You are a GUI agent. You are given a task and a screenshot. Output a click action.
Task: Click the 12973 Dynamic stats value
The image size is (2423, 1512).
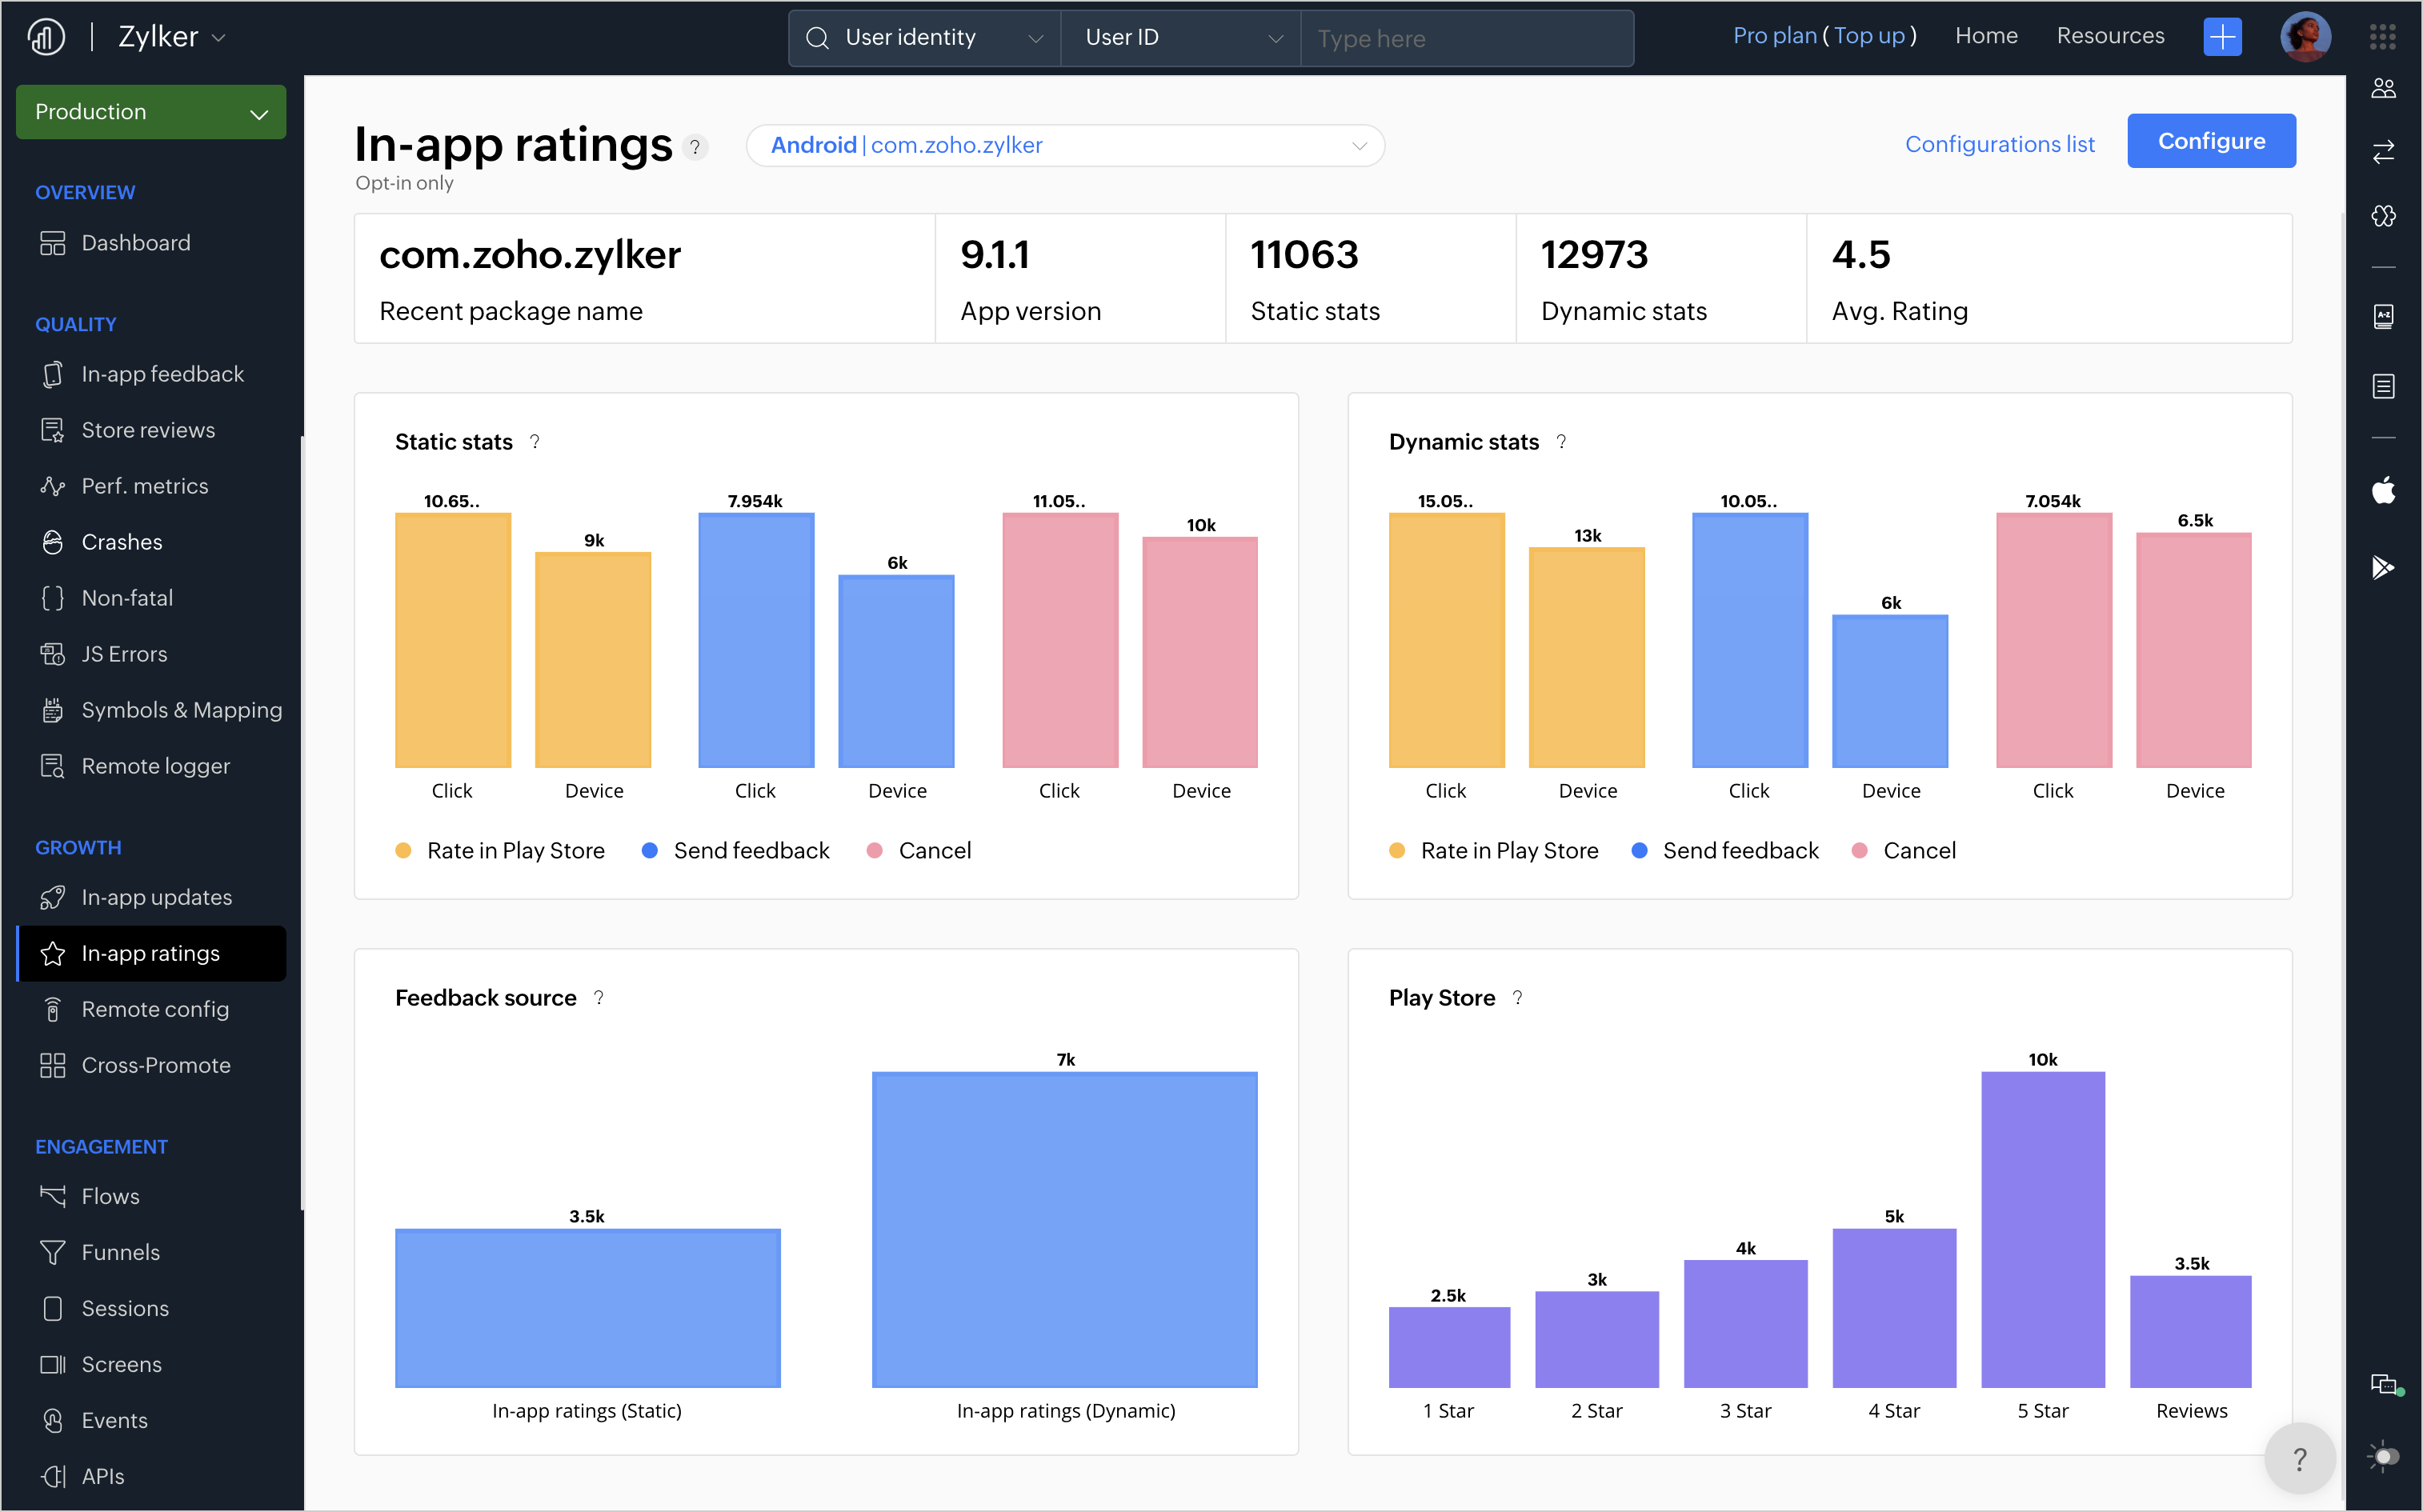[1594, 255]
